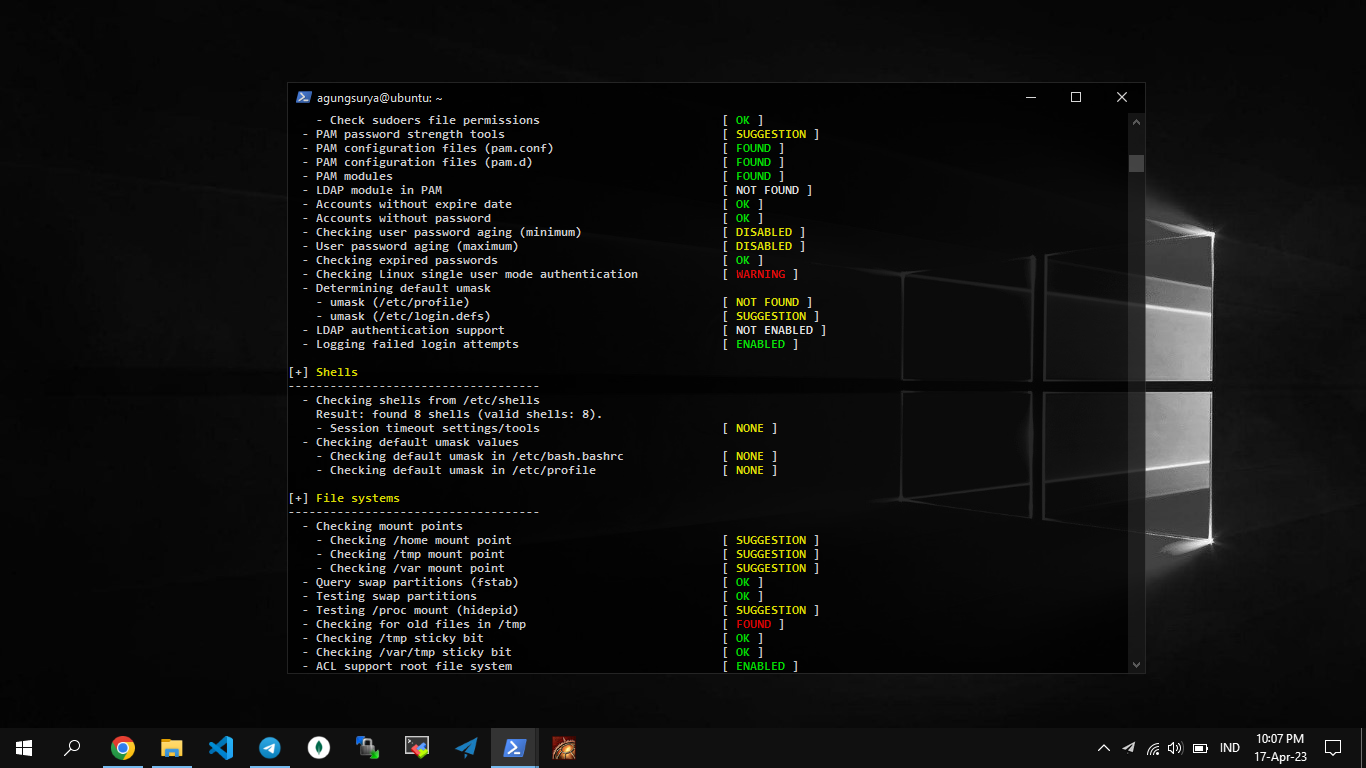
Task: Open the padlock network app in the taskbar
Action: 368,747
